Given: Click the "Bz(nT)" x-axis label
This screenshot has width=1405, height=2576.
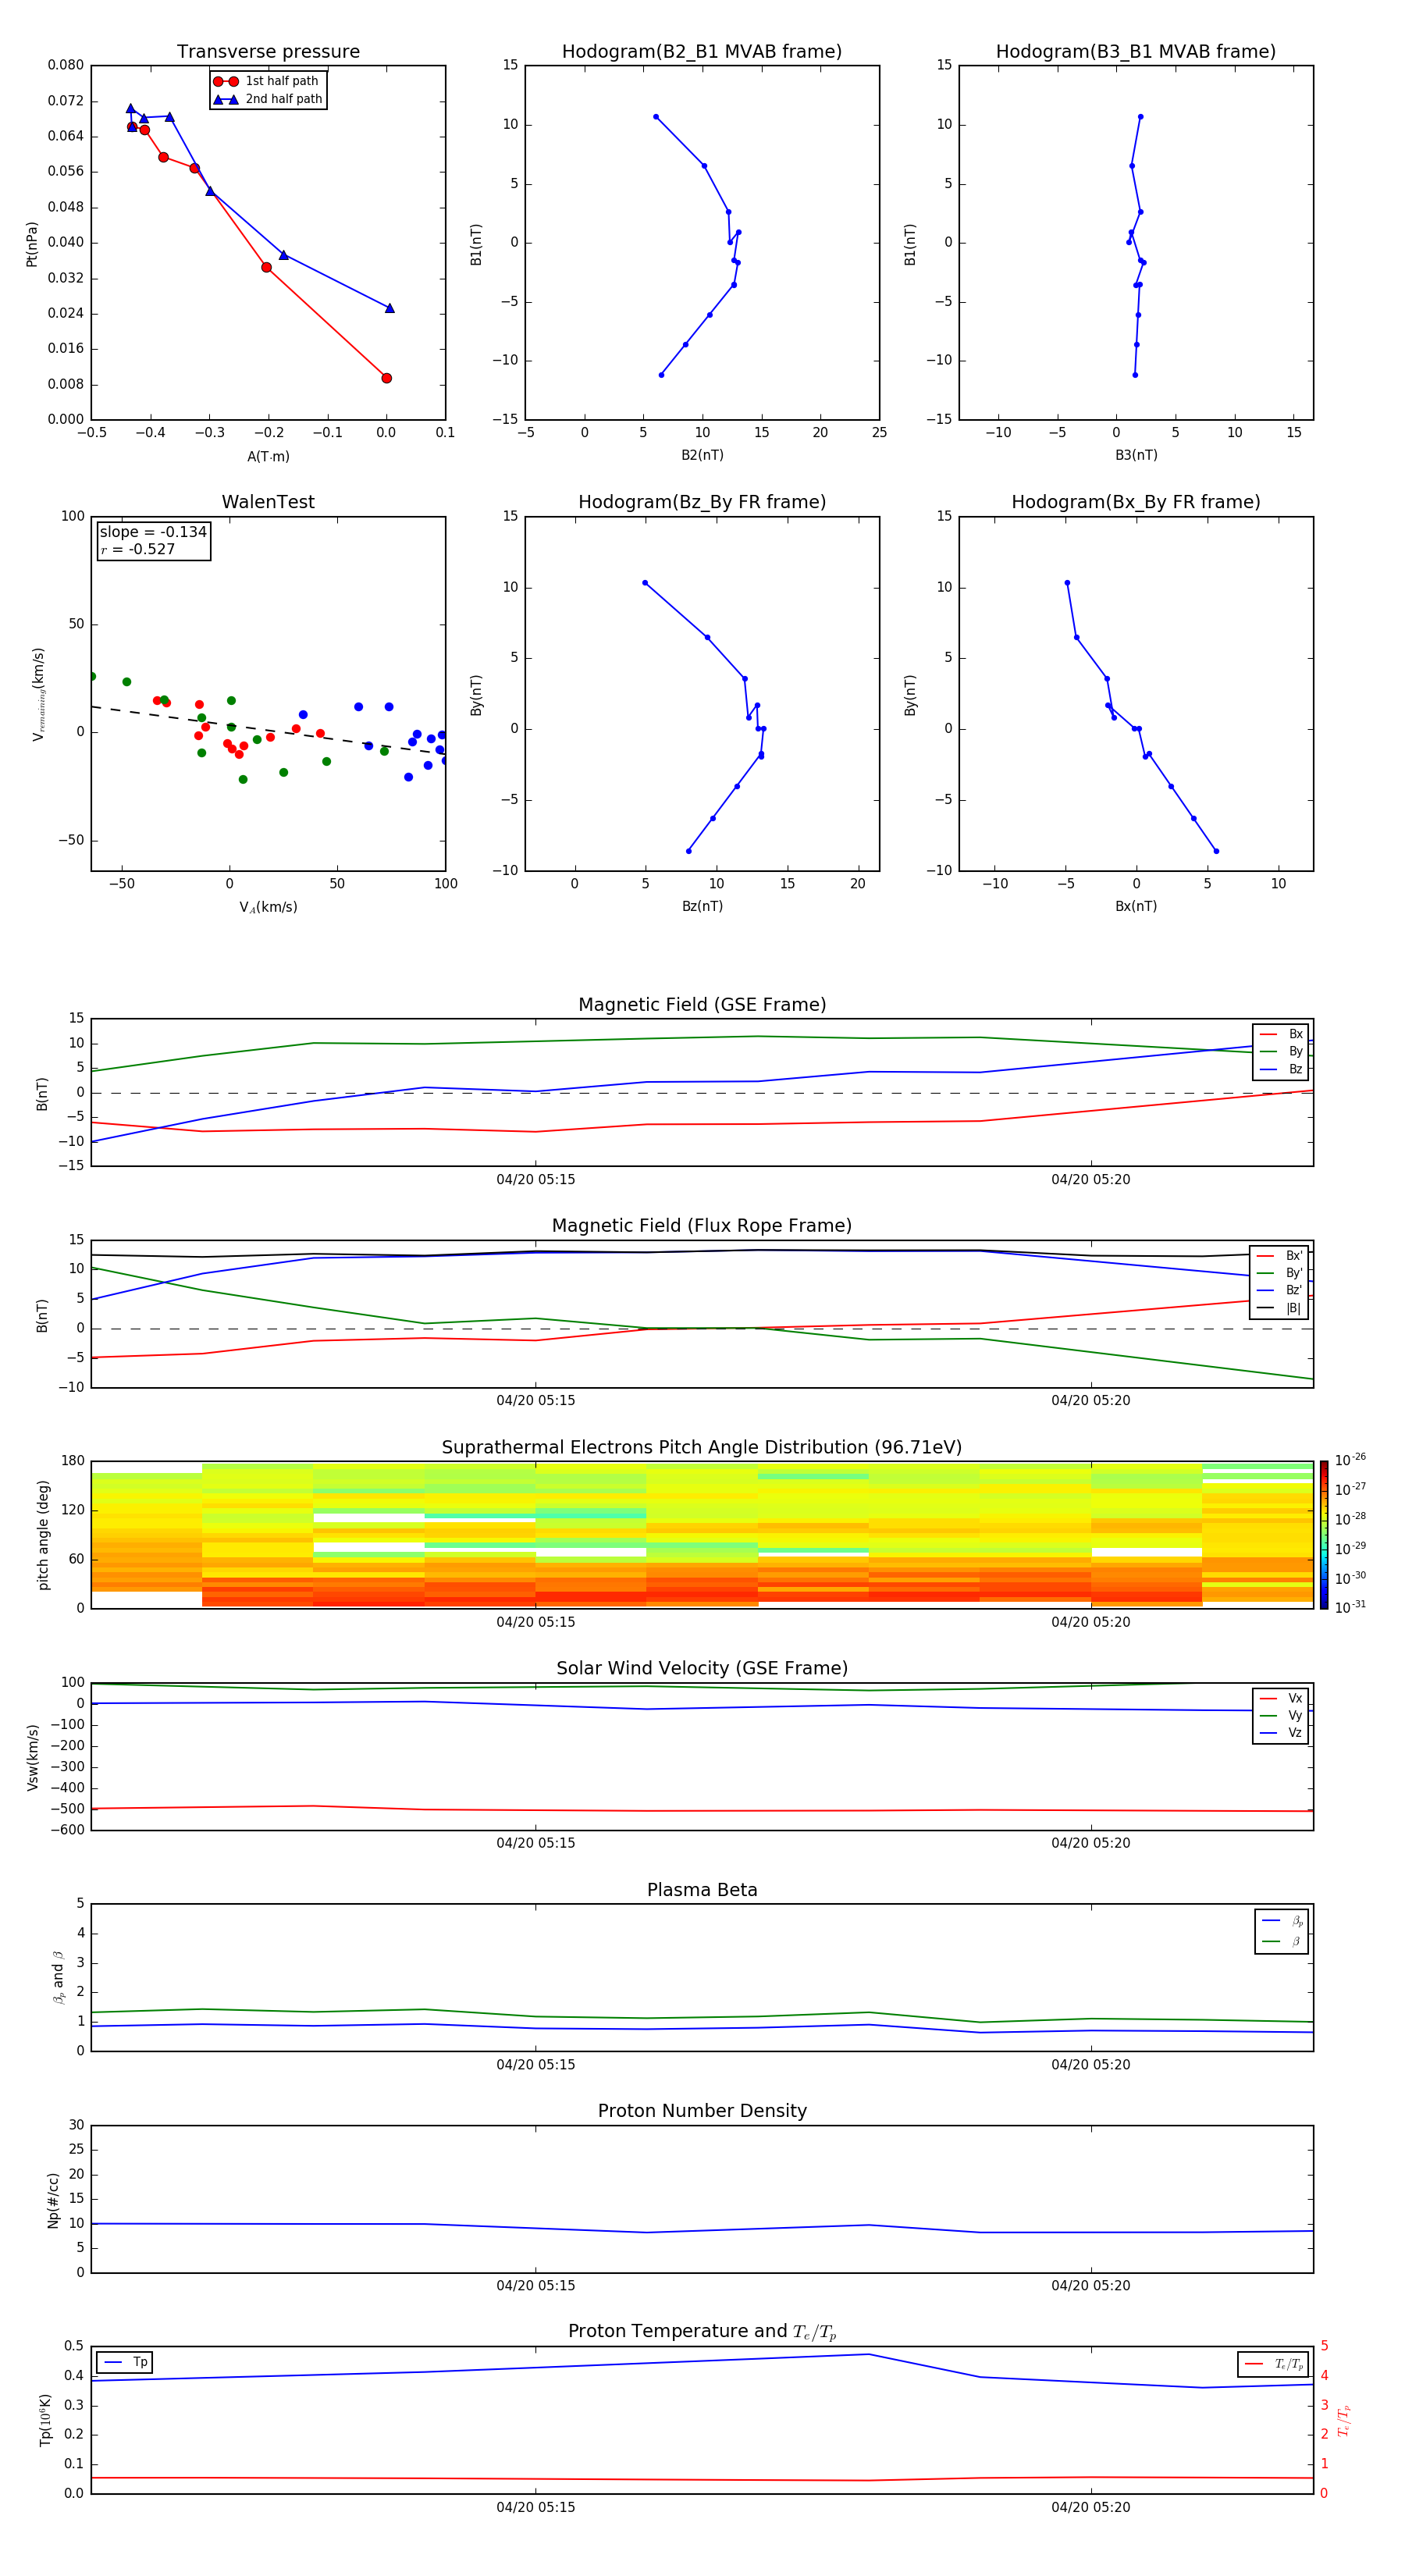Looking at the screenshot, I should pos(702,906).
